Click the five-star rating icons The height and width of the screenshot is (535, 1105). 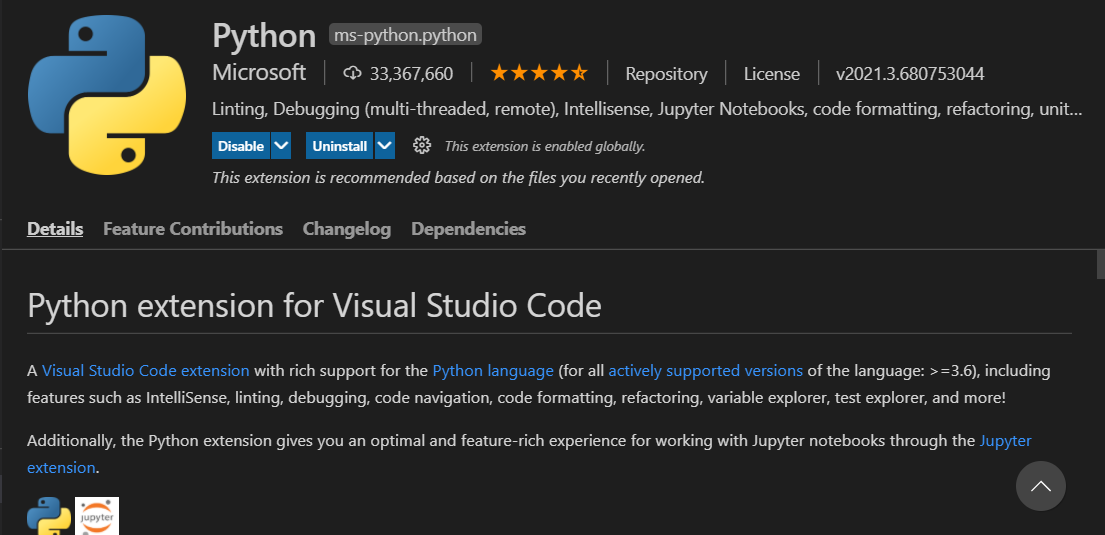(x=538, y=73)
